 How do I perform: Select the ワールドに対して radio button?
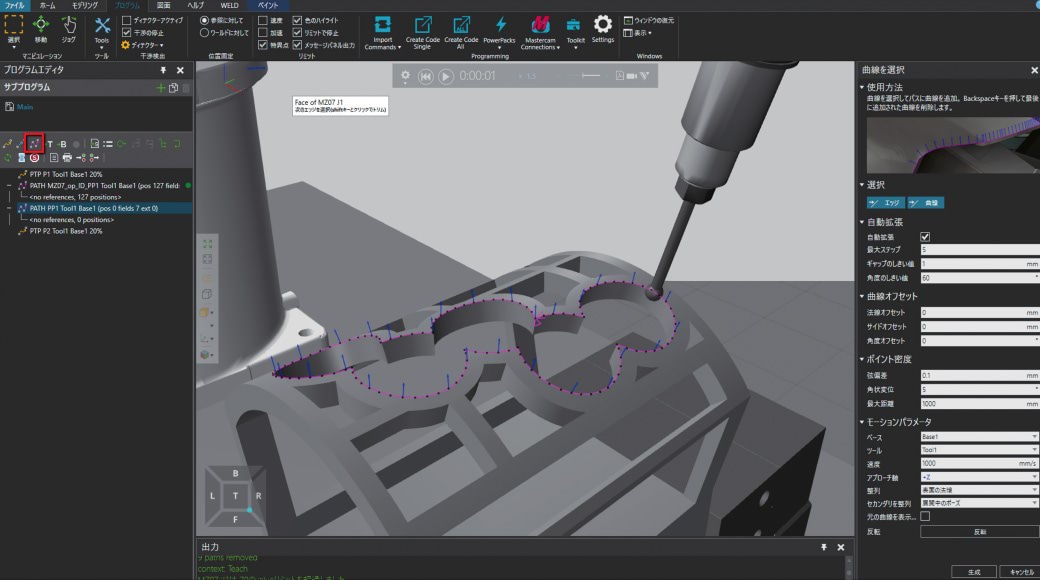[x=205, y=32]
